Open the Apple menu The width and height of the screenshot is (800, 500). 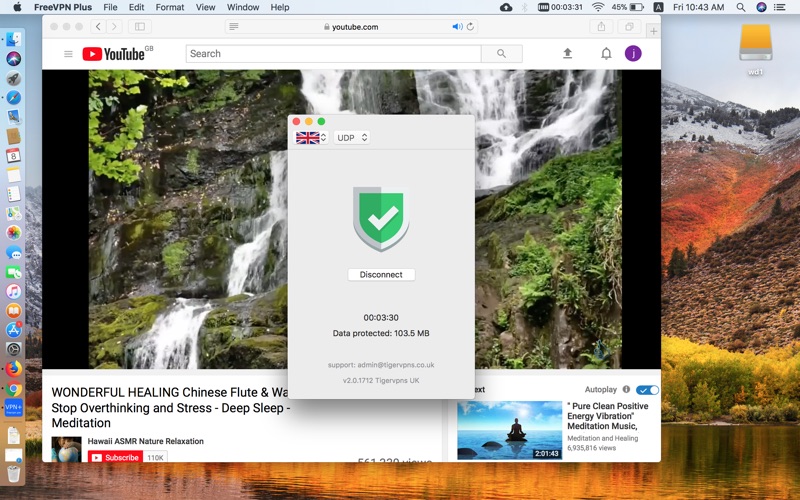(17, 7)
